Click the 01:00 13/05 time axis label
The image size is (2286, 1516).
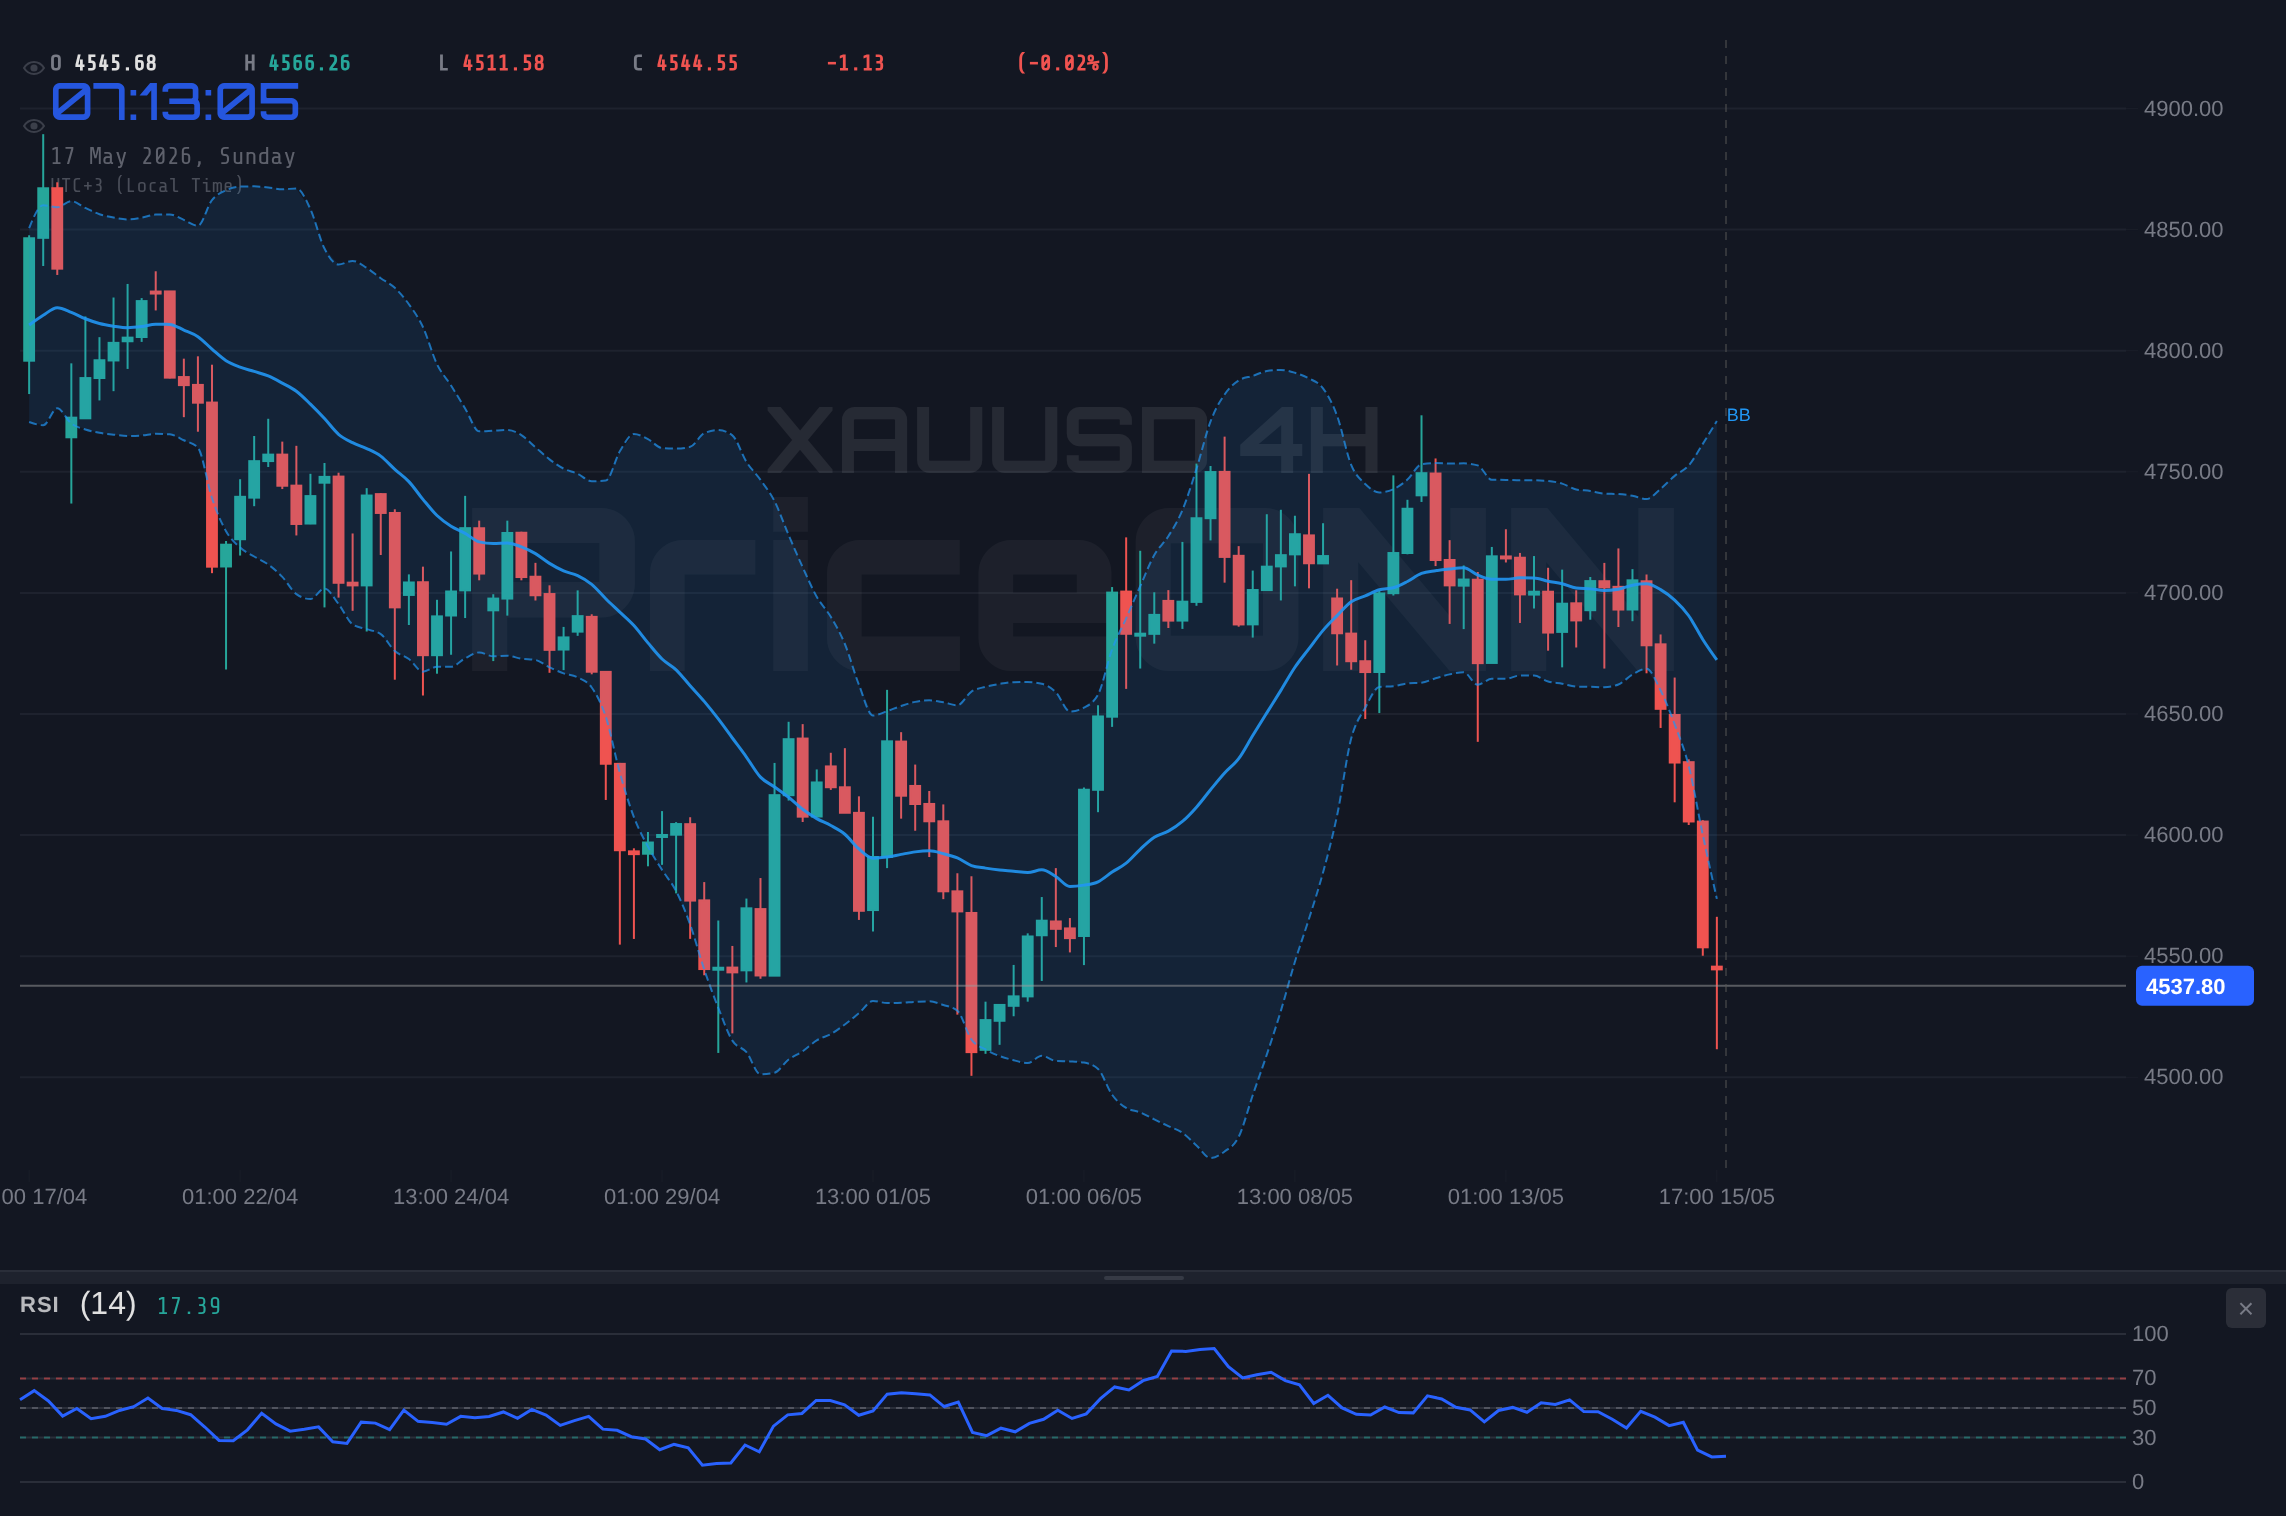[1506, 1197]
